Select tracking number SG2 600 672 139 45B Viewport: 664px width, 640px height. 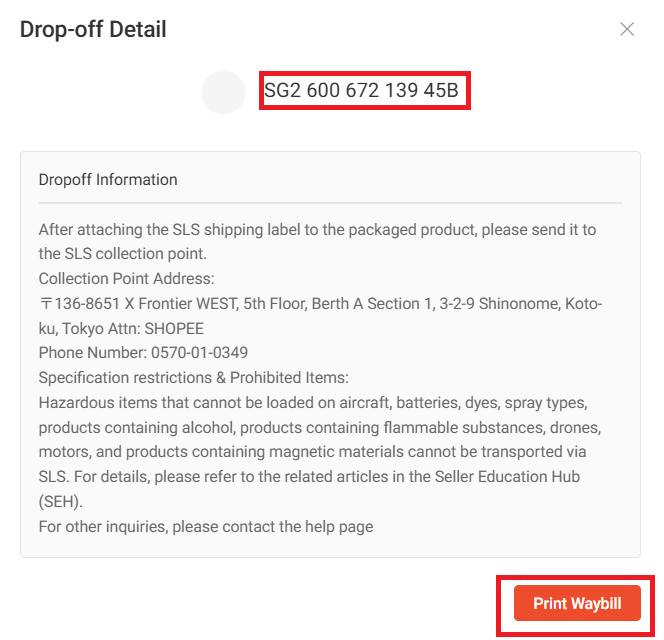361,92
